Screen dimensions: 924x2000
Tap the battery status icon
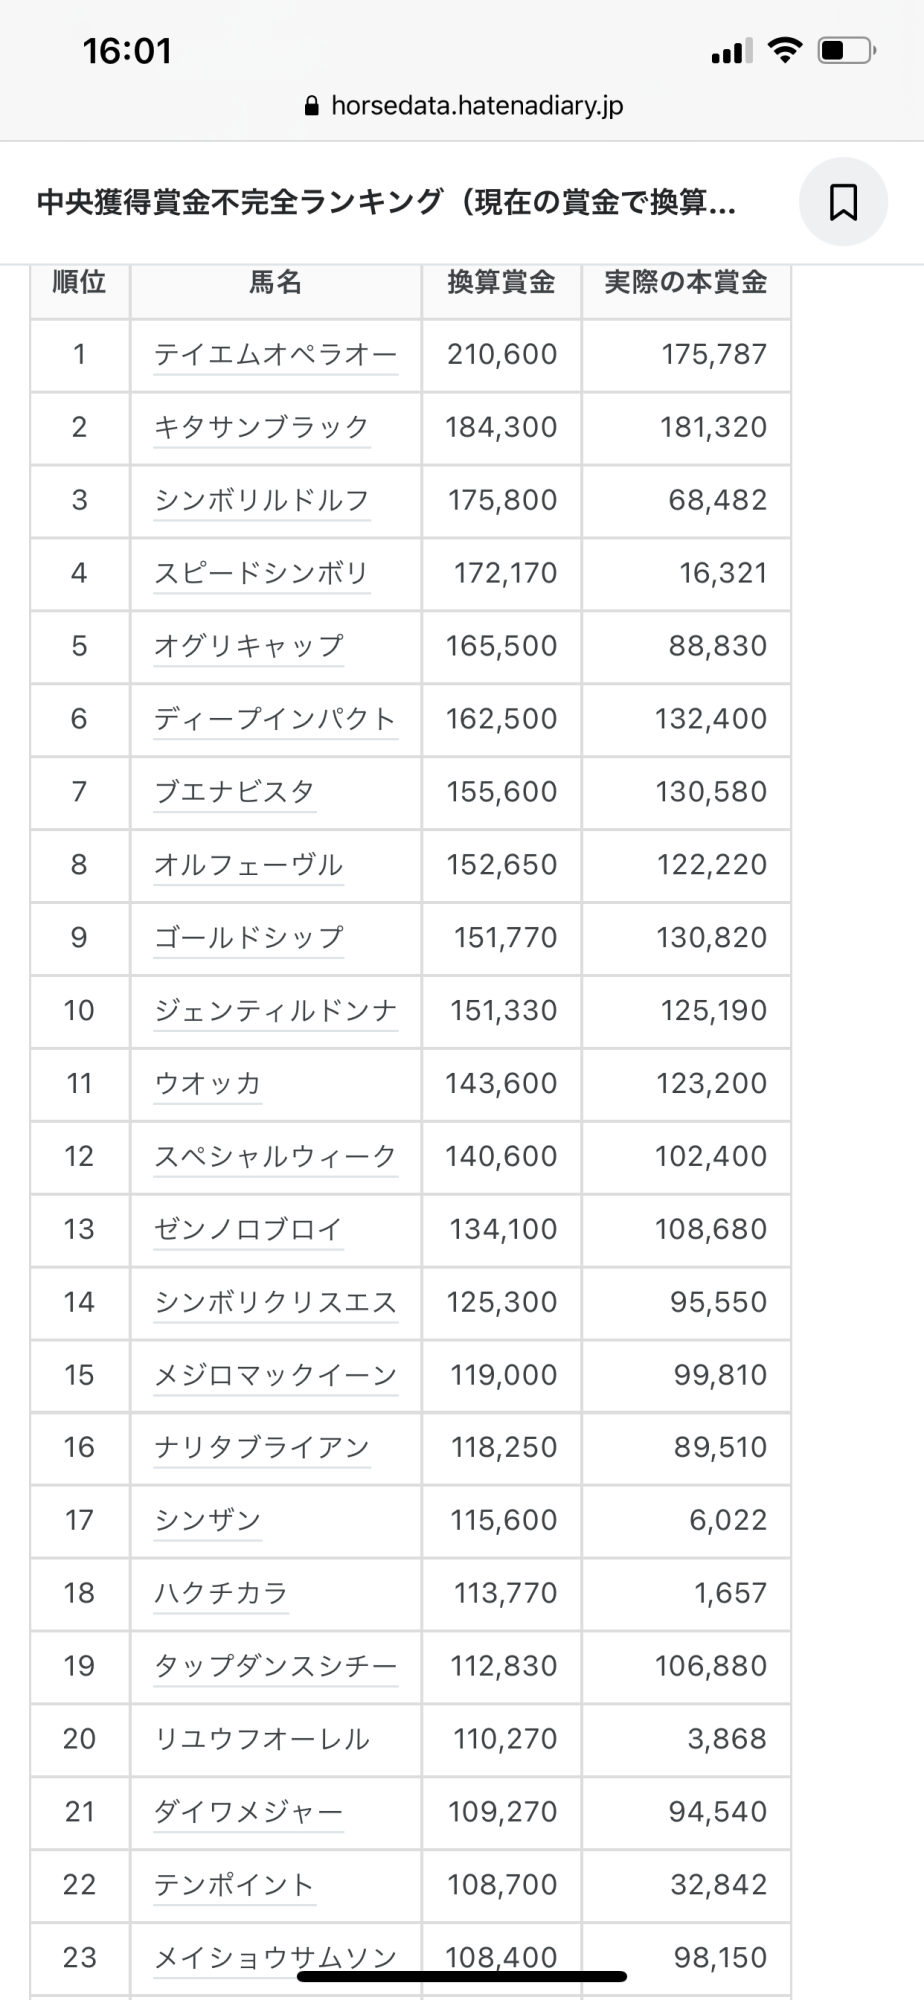pos(846,50)
